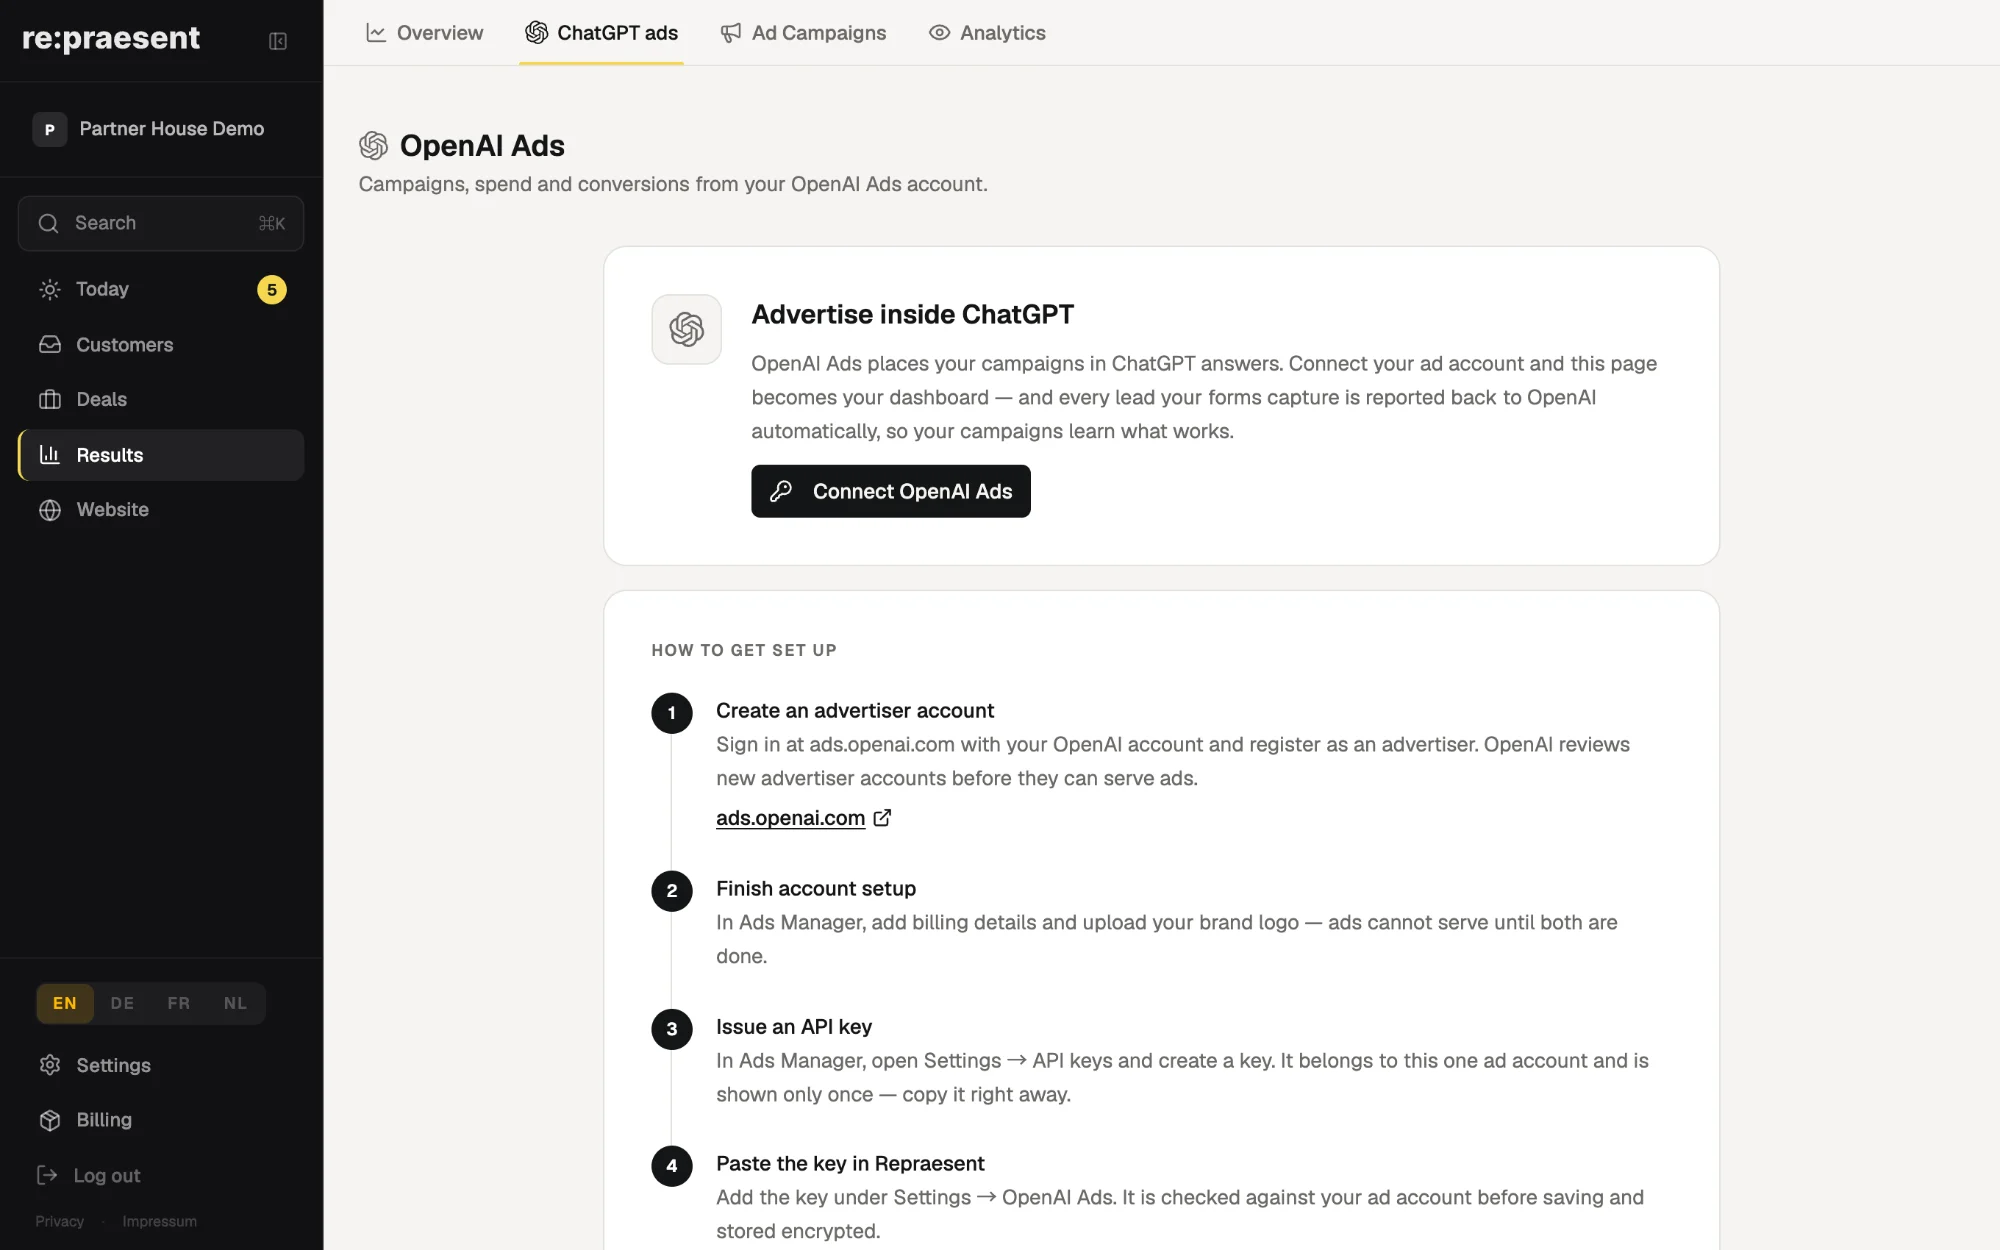Select the ChatGPT ads tab
Image resolution: width=2000 pixels, height=1250 pixels.
point(601,33)
